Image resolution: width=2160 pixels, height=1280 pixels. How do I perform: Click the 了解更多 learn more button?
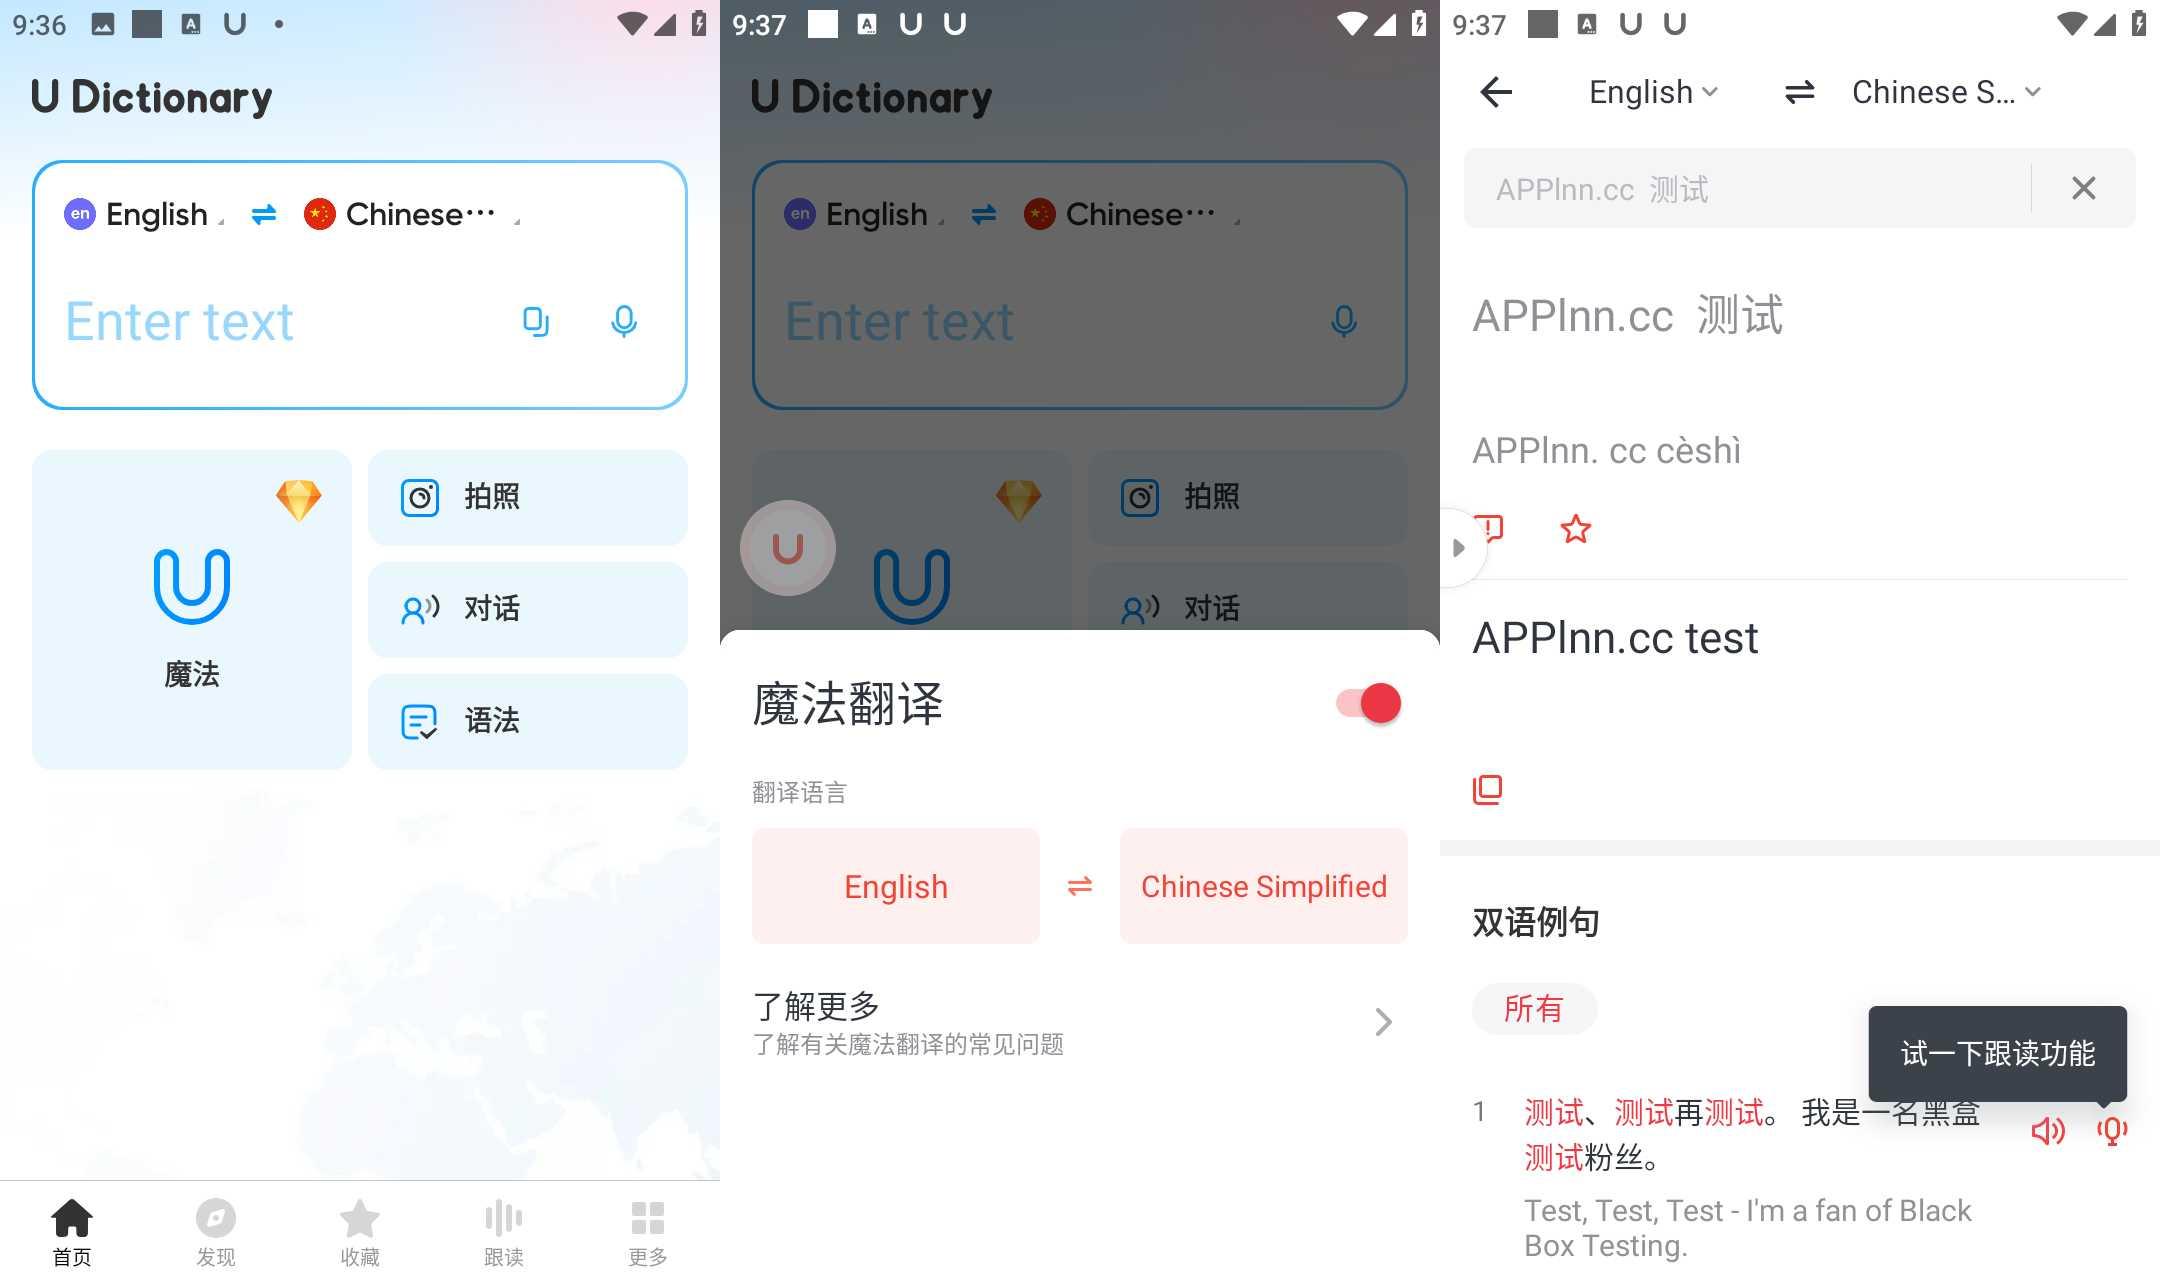click(1072, 1021)
